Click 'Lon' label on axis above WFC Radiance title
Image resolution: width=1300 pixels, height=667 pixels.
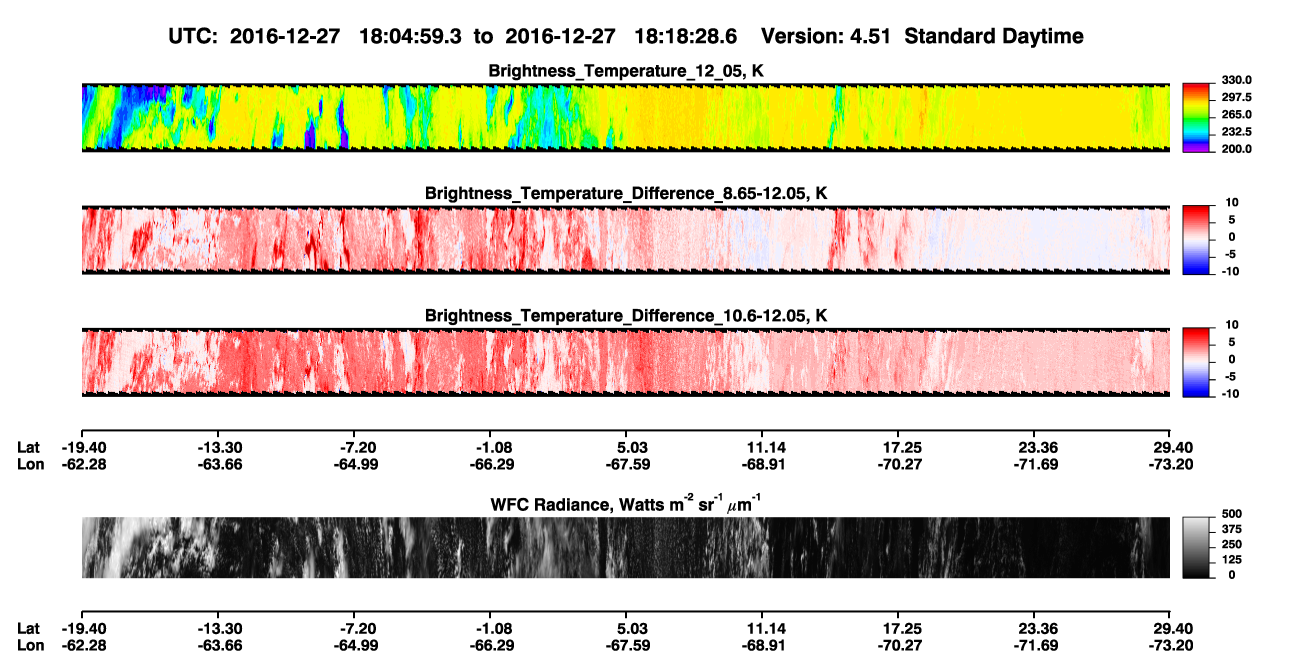[30, 463]
